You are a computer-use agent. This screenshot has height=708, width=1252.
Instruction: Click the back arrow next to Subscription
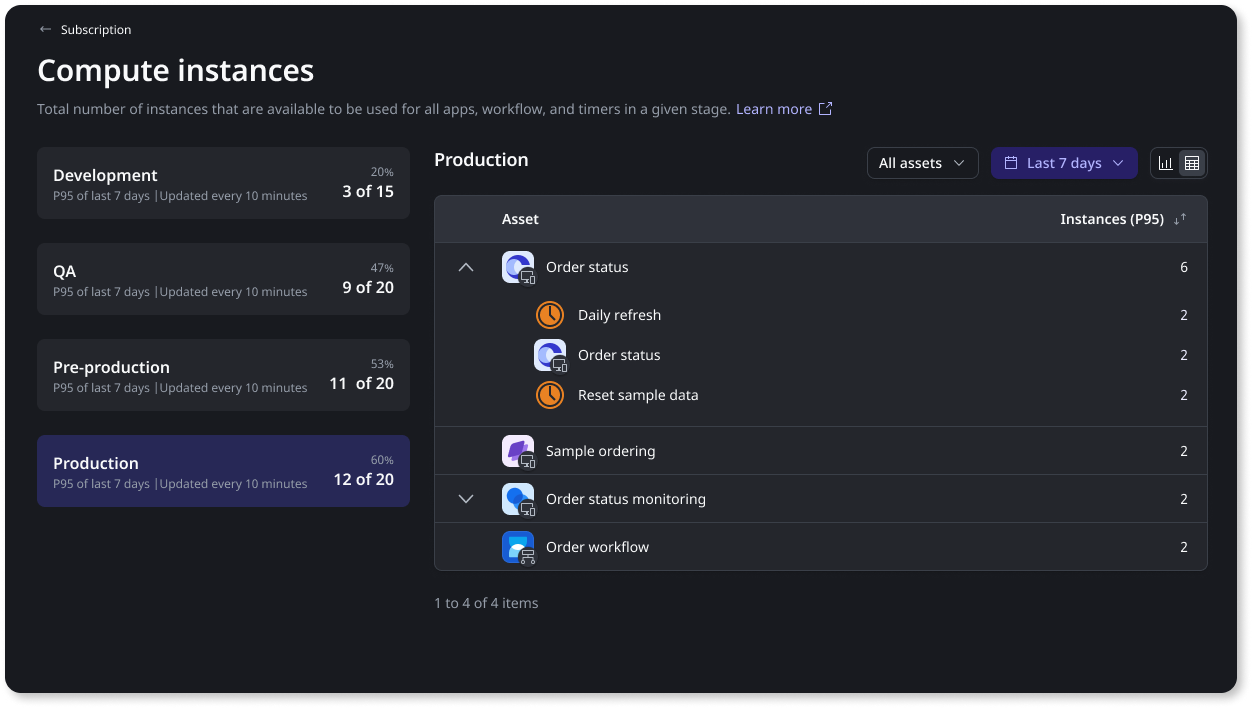coord(45,30)
